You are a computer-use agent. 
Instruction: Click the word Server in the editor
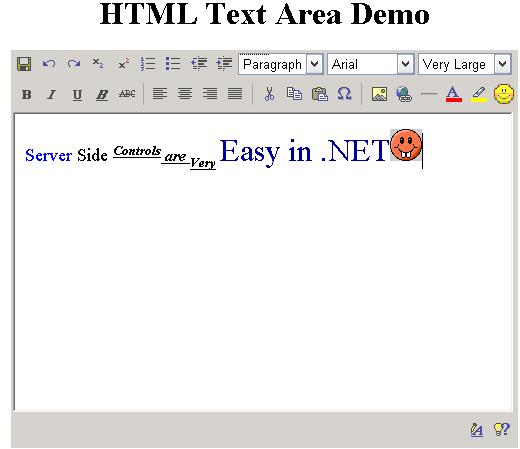pos(49,155)
